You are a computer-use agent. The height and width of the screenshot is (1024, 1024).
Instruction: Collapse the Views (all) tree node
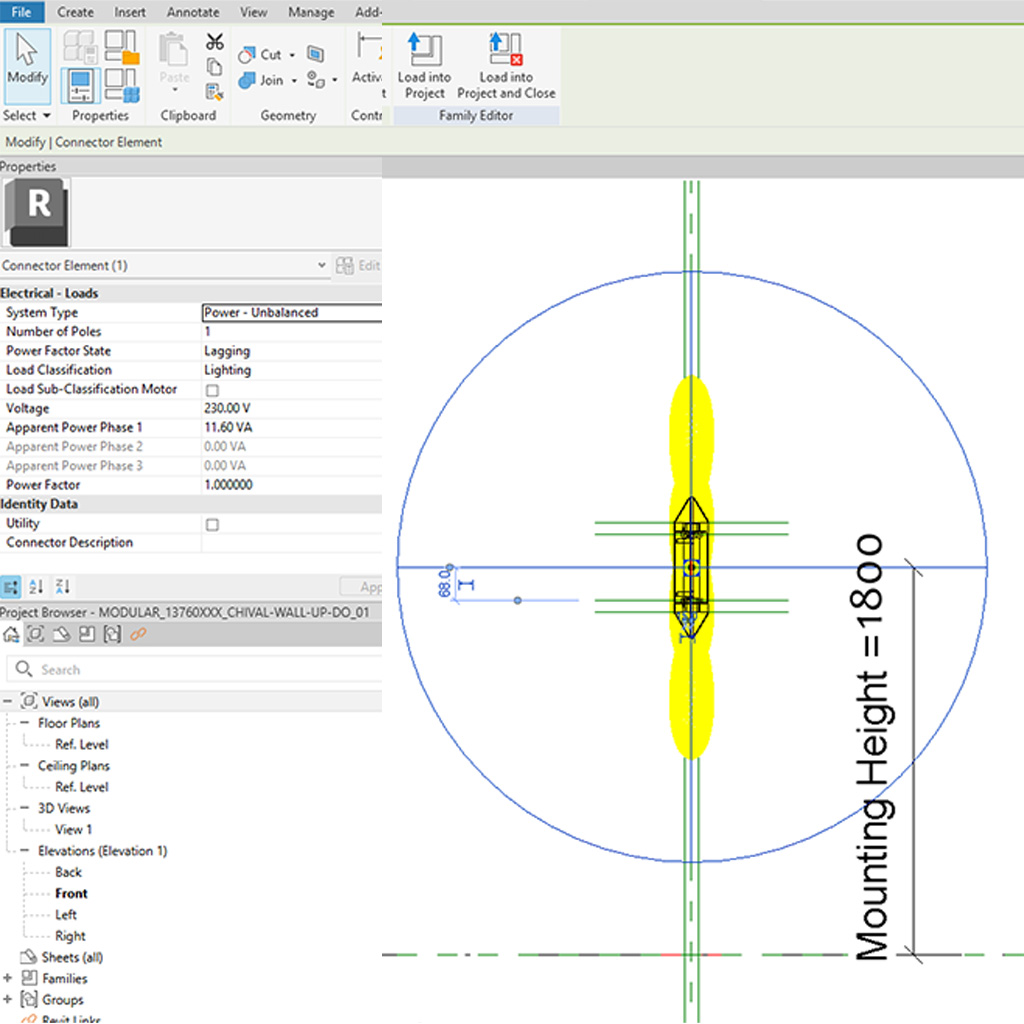[8, 702]
